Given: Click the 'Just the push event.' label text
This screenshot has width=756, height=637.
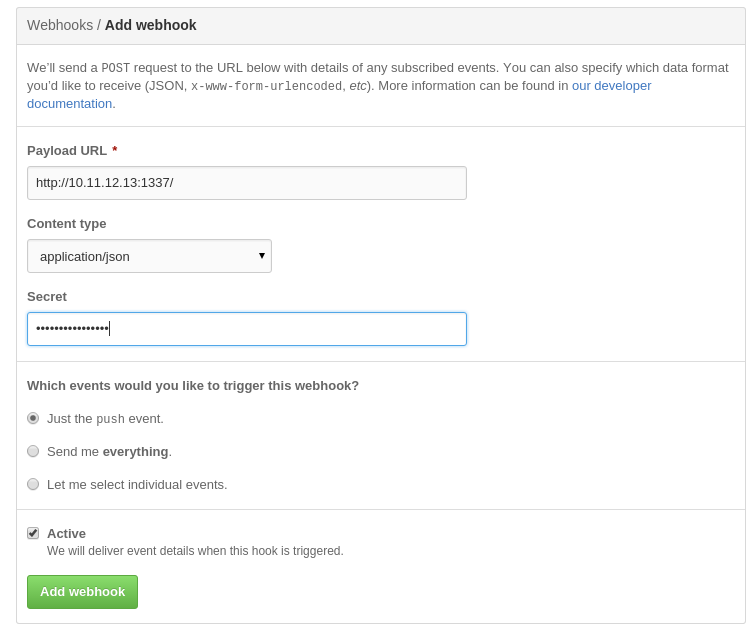Looking at the screenshot, I should [105, 419].
